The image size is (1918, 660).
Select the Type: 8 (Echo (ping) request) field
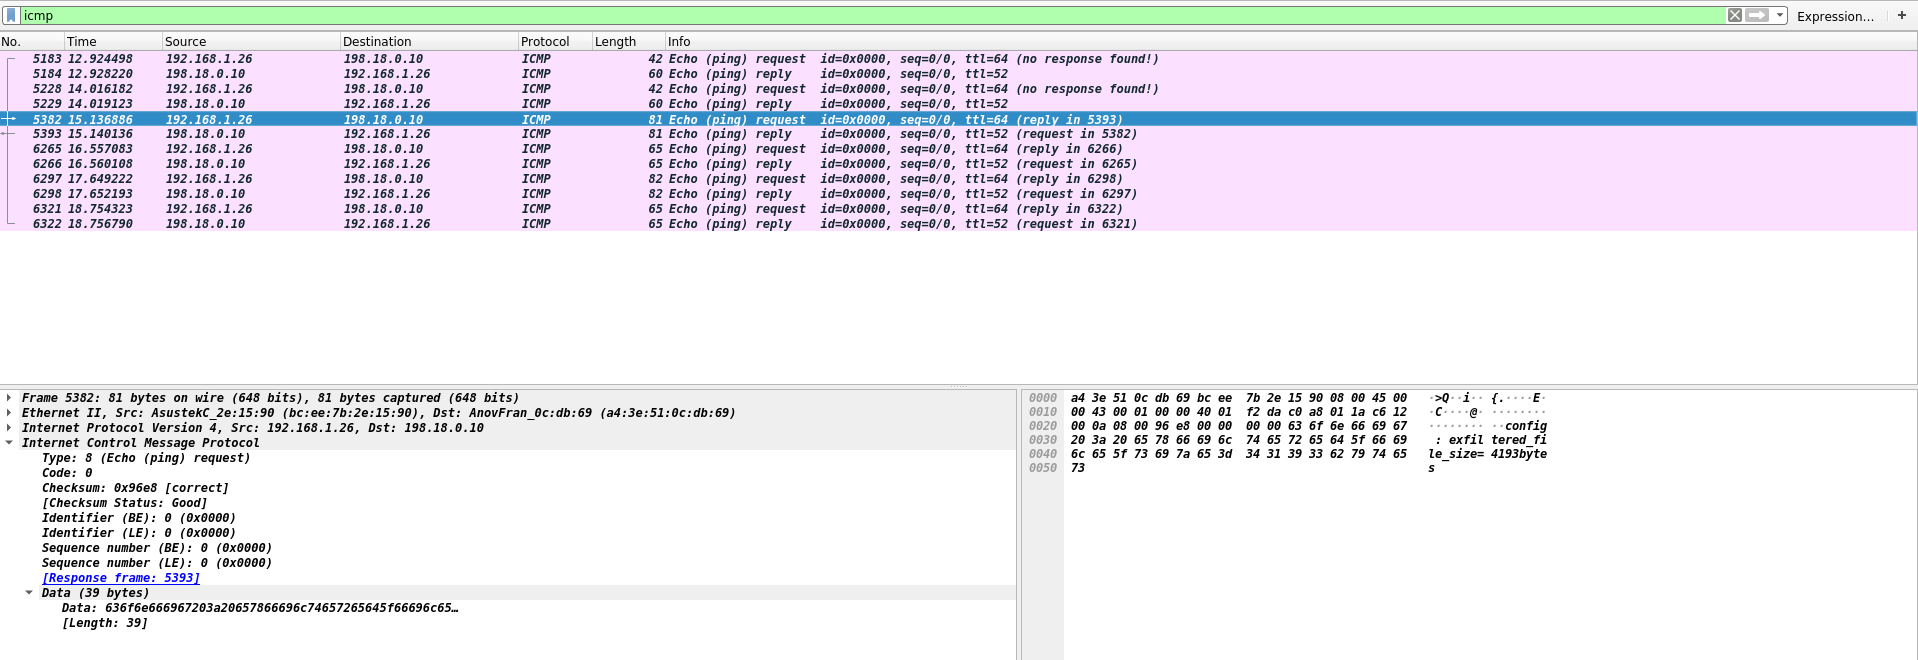pyautogui.click(x=146, y=458)
